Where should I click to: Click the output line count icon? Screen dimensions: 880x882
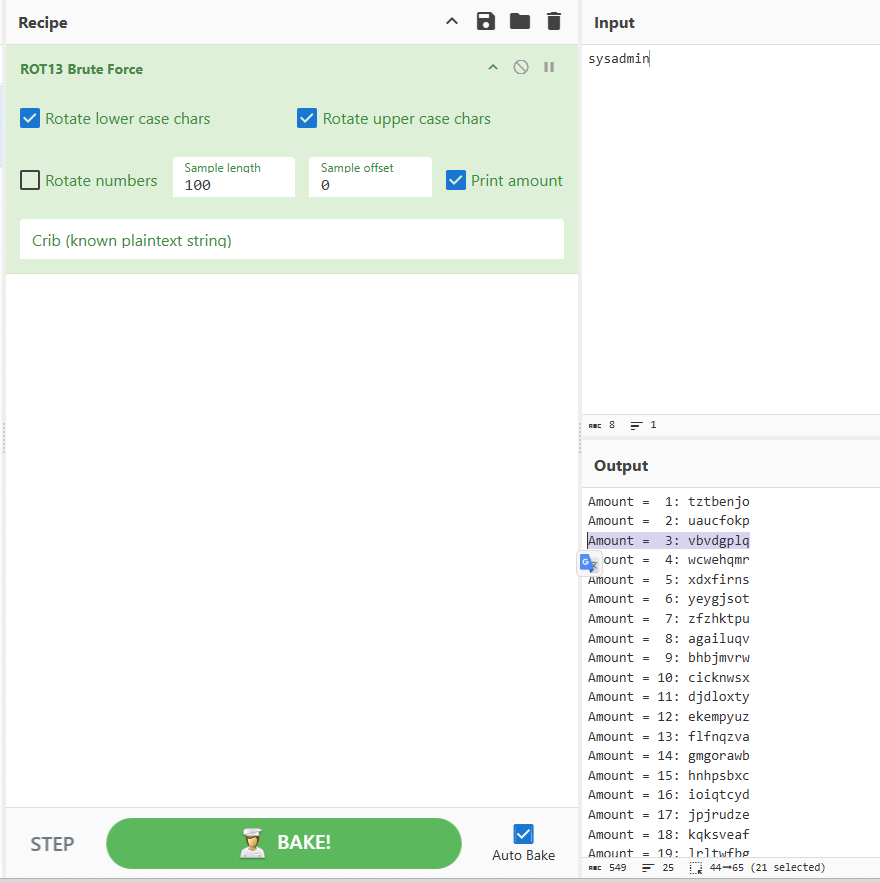click(648, 867)
